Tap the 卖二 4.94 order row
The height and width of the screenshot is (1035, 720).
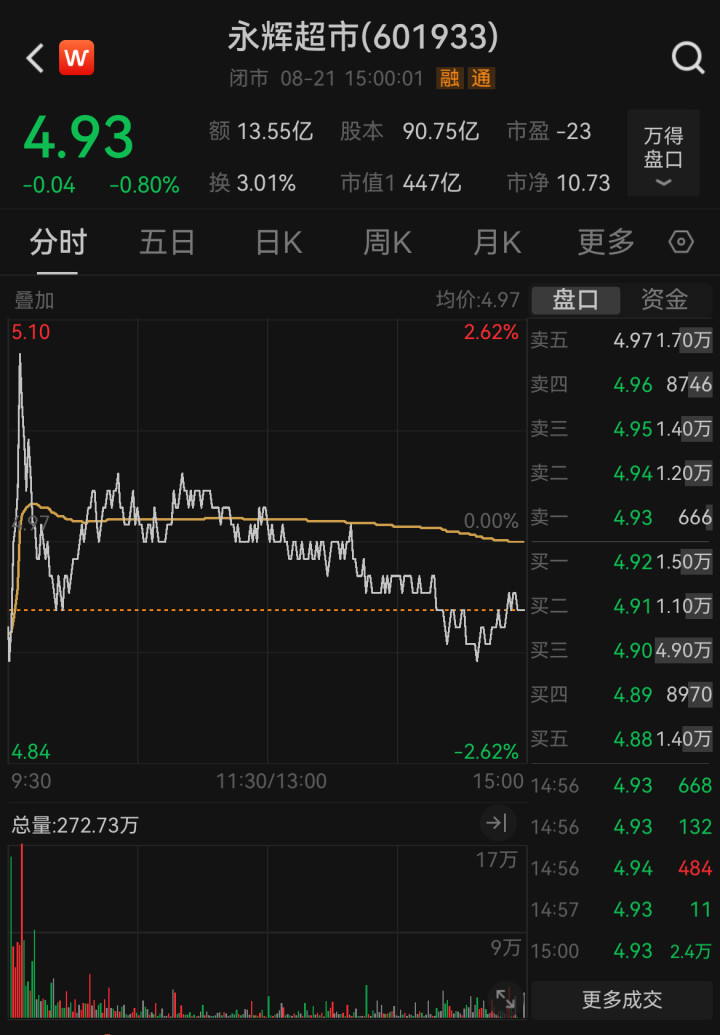(x=621, y=473)
